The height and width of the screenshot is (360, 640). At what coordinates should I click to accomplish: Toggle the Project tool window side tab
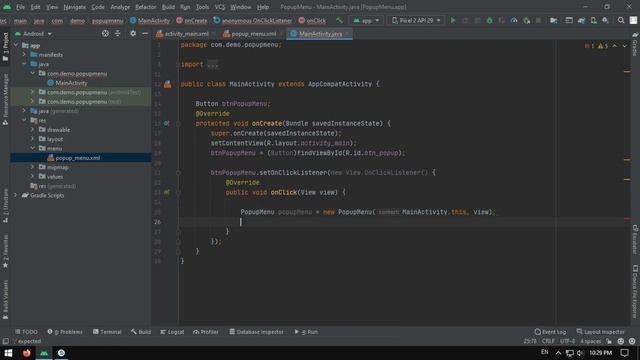point(5,47)
